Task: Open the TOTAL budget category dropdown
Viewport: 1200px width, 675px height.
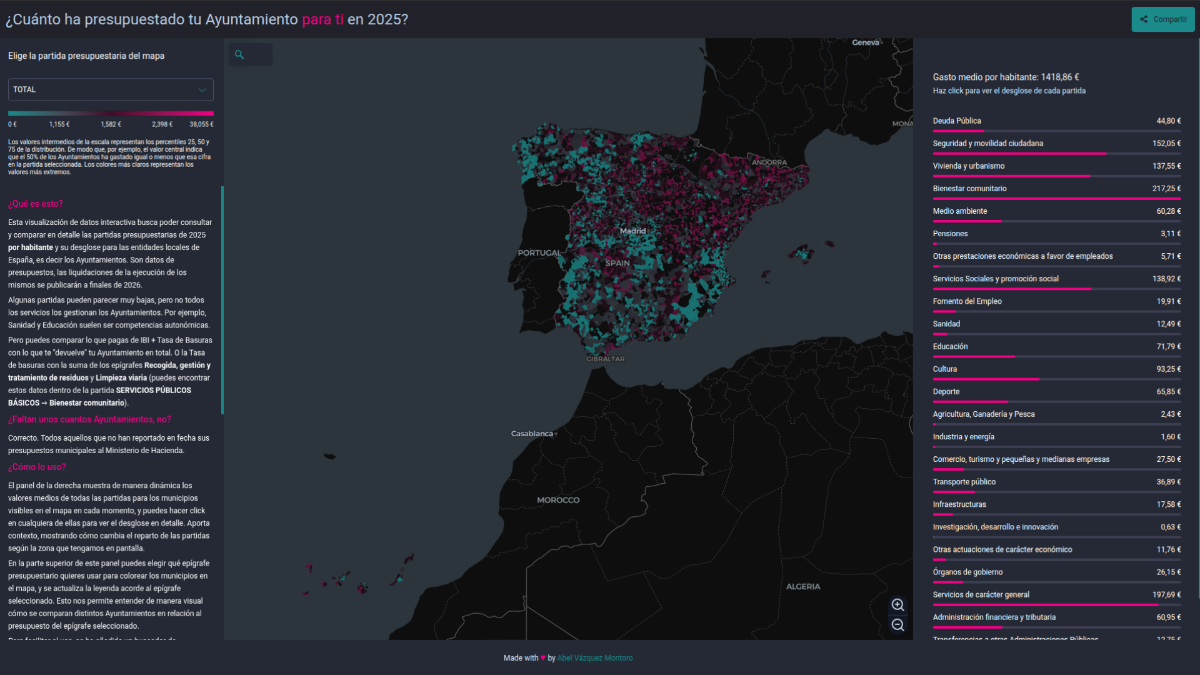Action: click(x=110, y=89)
